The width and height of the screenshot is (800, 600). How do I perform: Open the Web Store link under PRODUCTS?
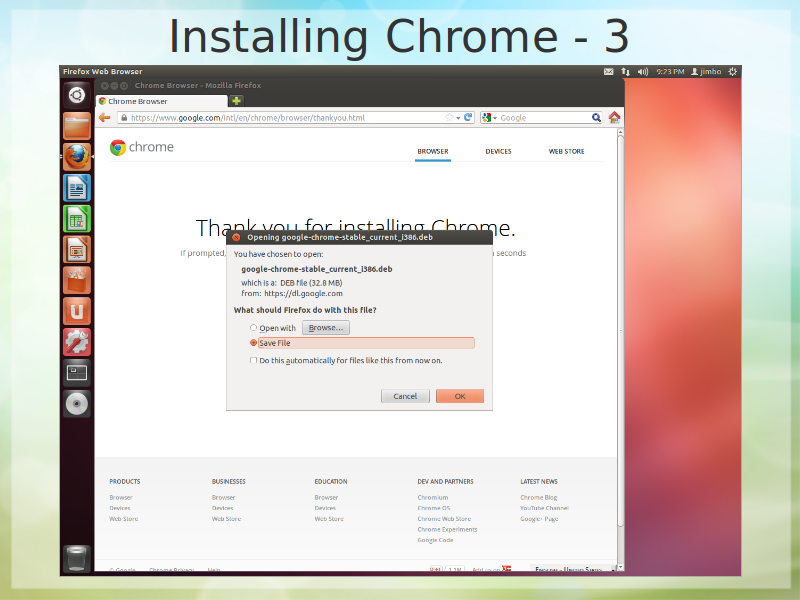coord(123,519)
